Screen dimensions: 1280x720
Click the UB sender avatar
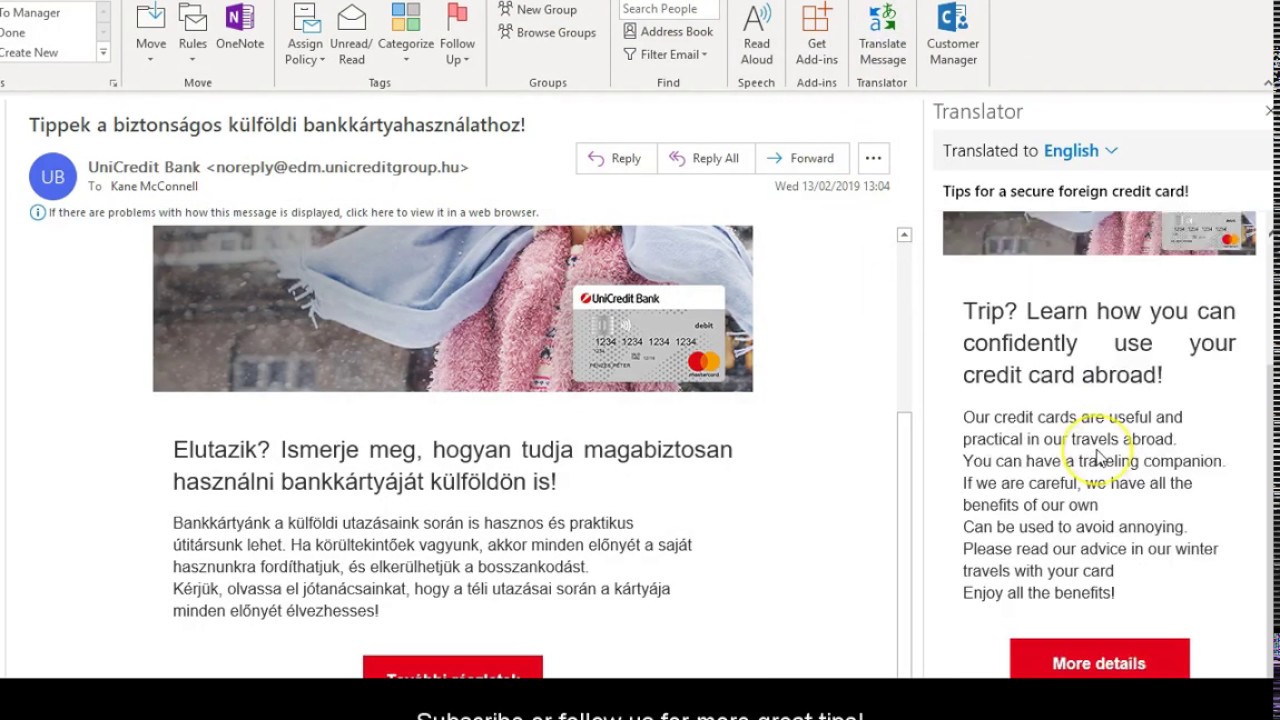point(53,177)
